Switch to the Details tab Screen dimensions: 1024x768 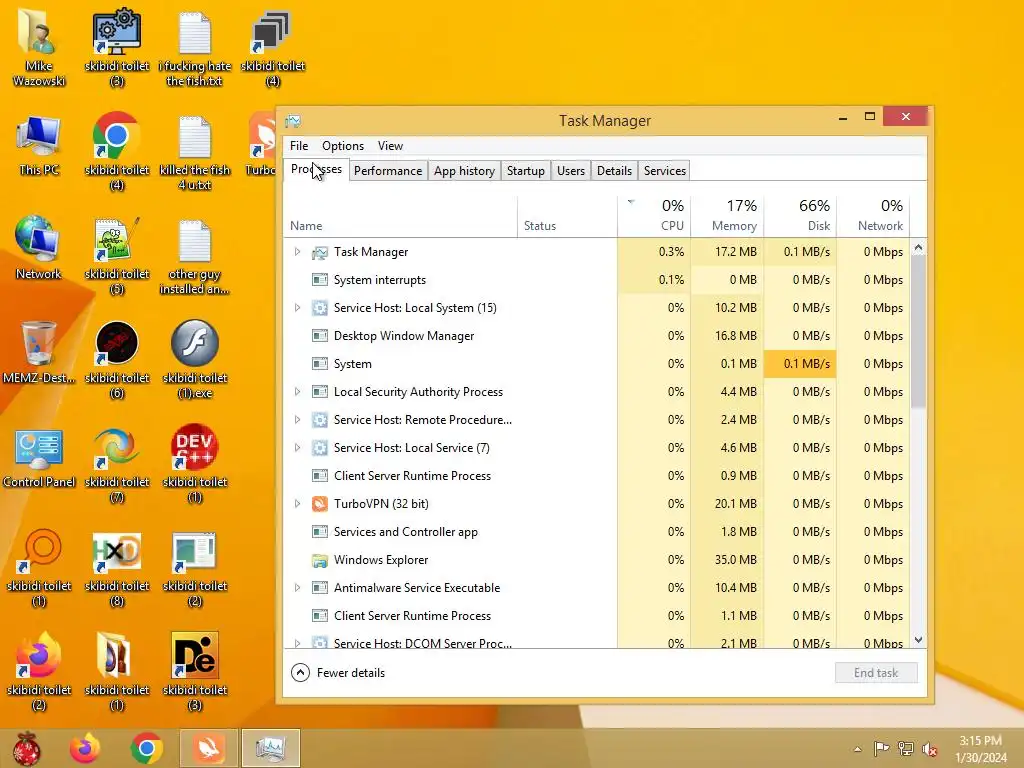[x=615, y=170]
